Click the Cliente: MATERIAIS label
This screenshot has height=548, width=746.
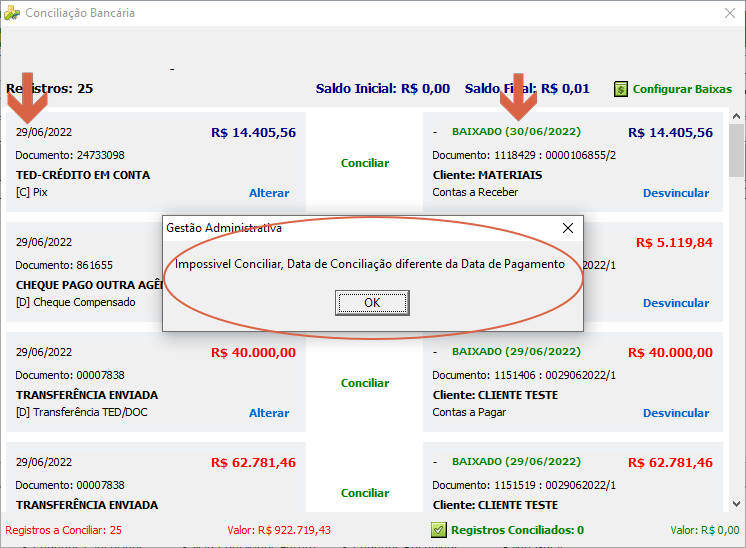click(487, 175)
